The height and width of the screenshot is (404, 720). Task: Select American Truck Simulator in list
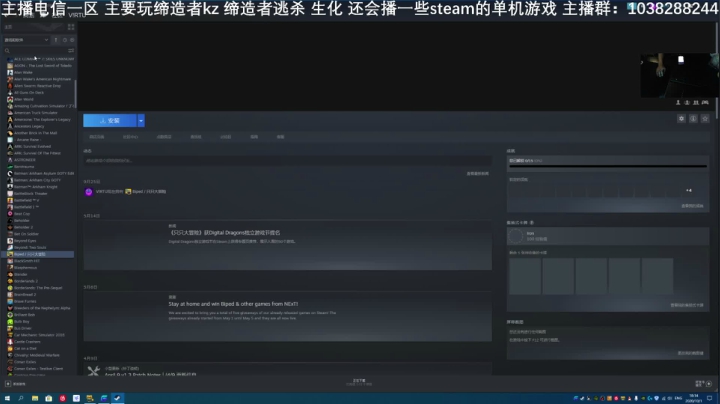pos(36,113)
